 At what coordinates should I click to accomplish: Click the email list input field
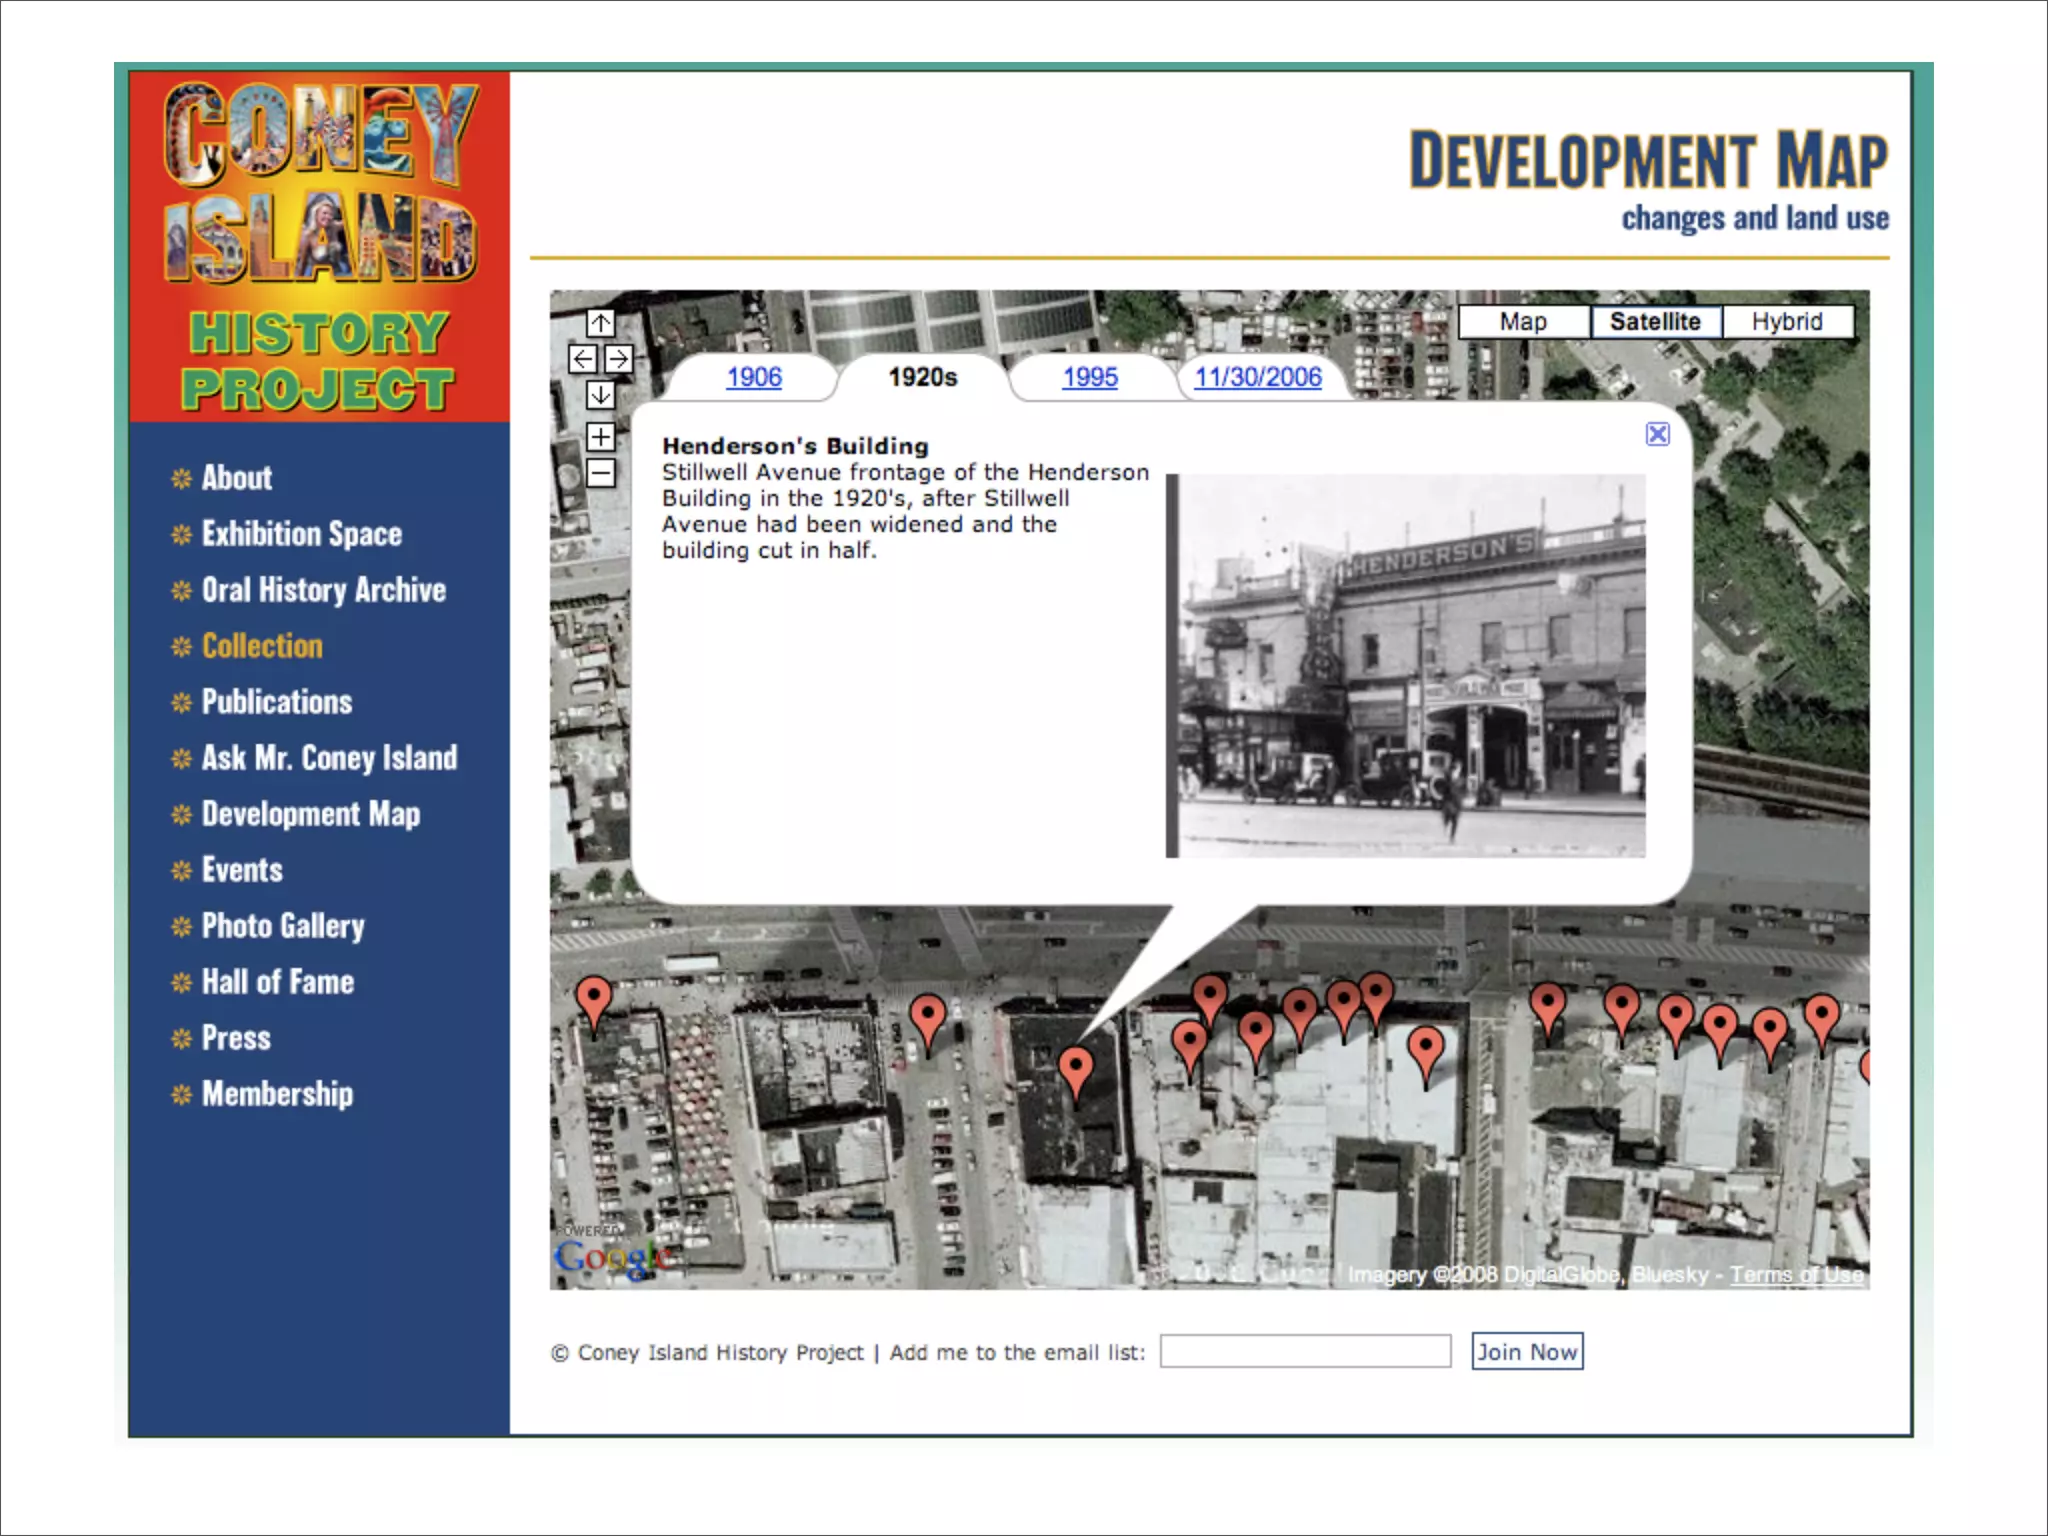[1305, 1352]
